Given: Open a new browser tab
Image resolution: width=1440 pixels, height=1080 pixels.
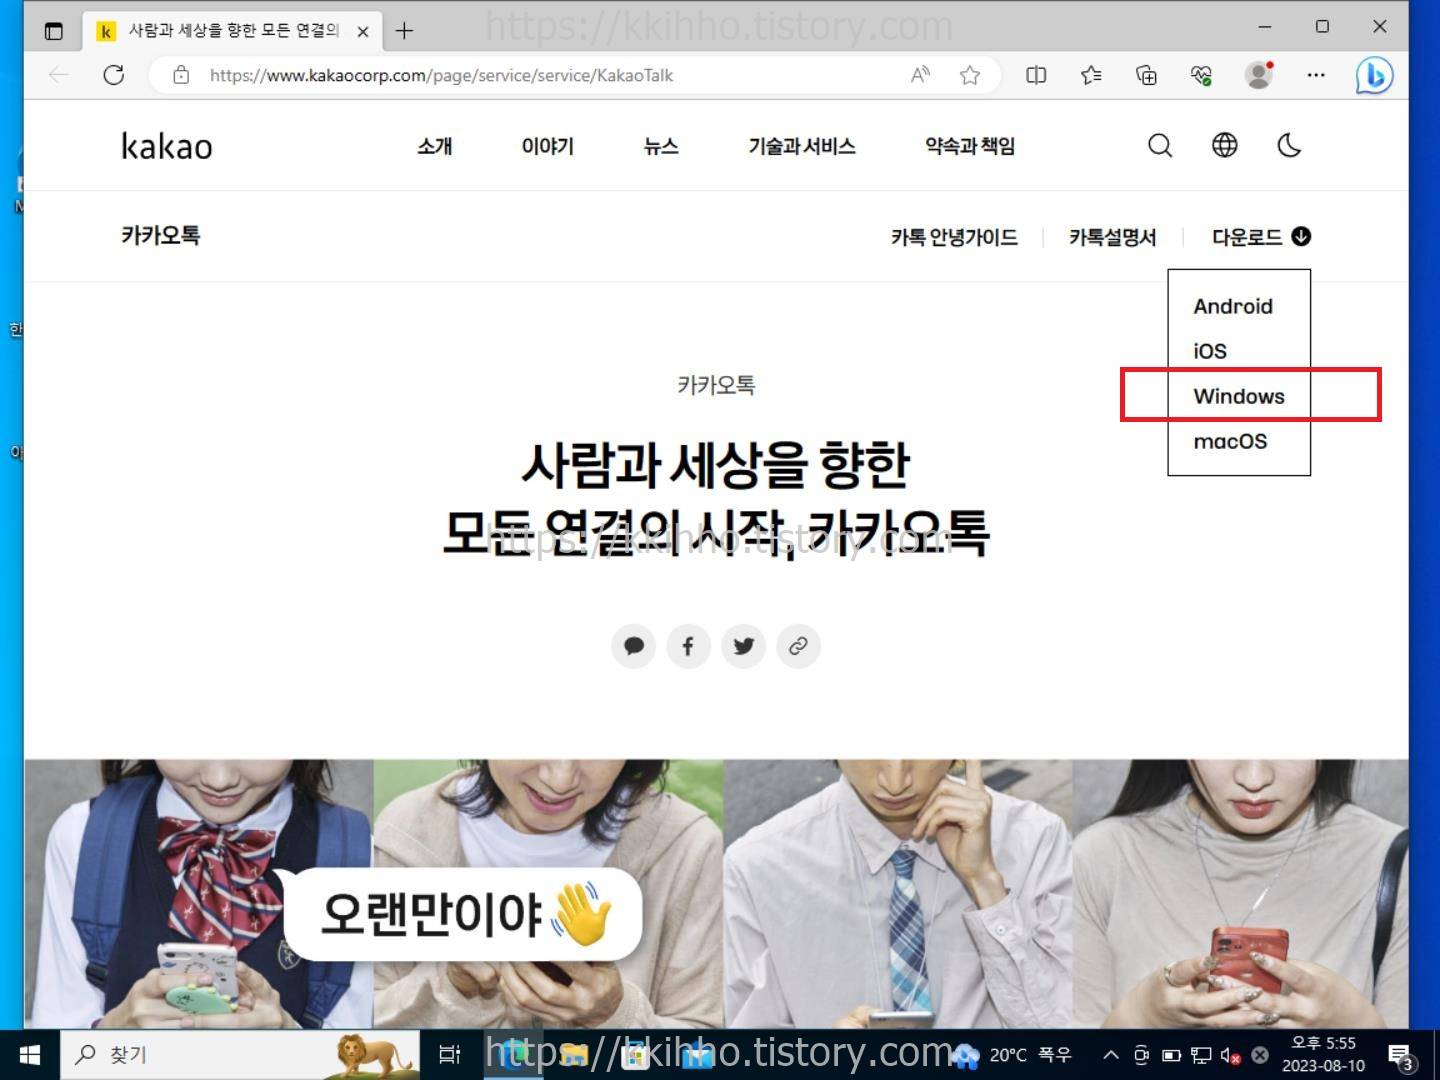Looking at the screenshot, I should click(x=404, y=31).
